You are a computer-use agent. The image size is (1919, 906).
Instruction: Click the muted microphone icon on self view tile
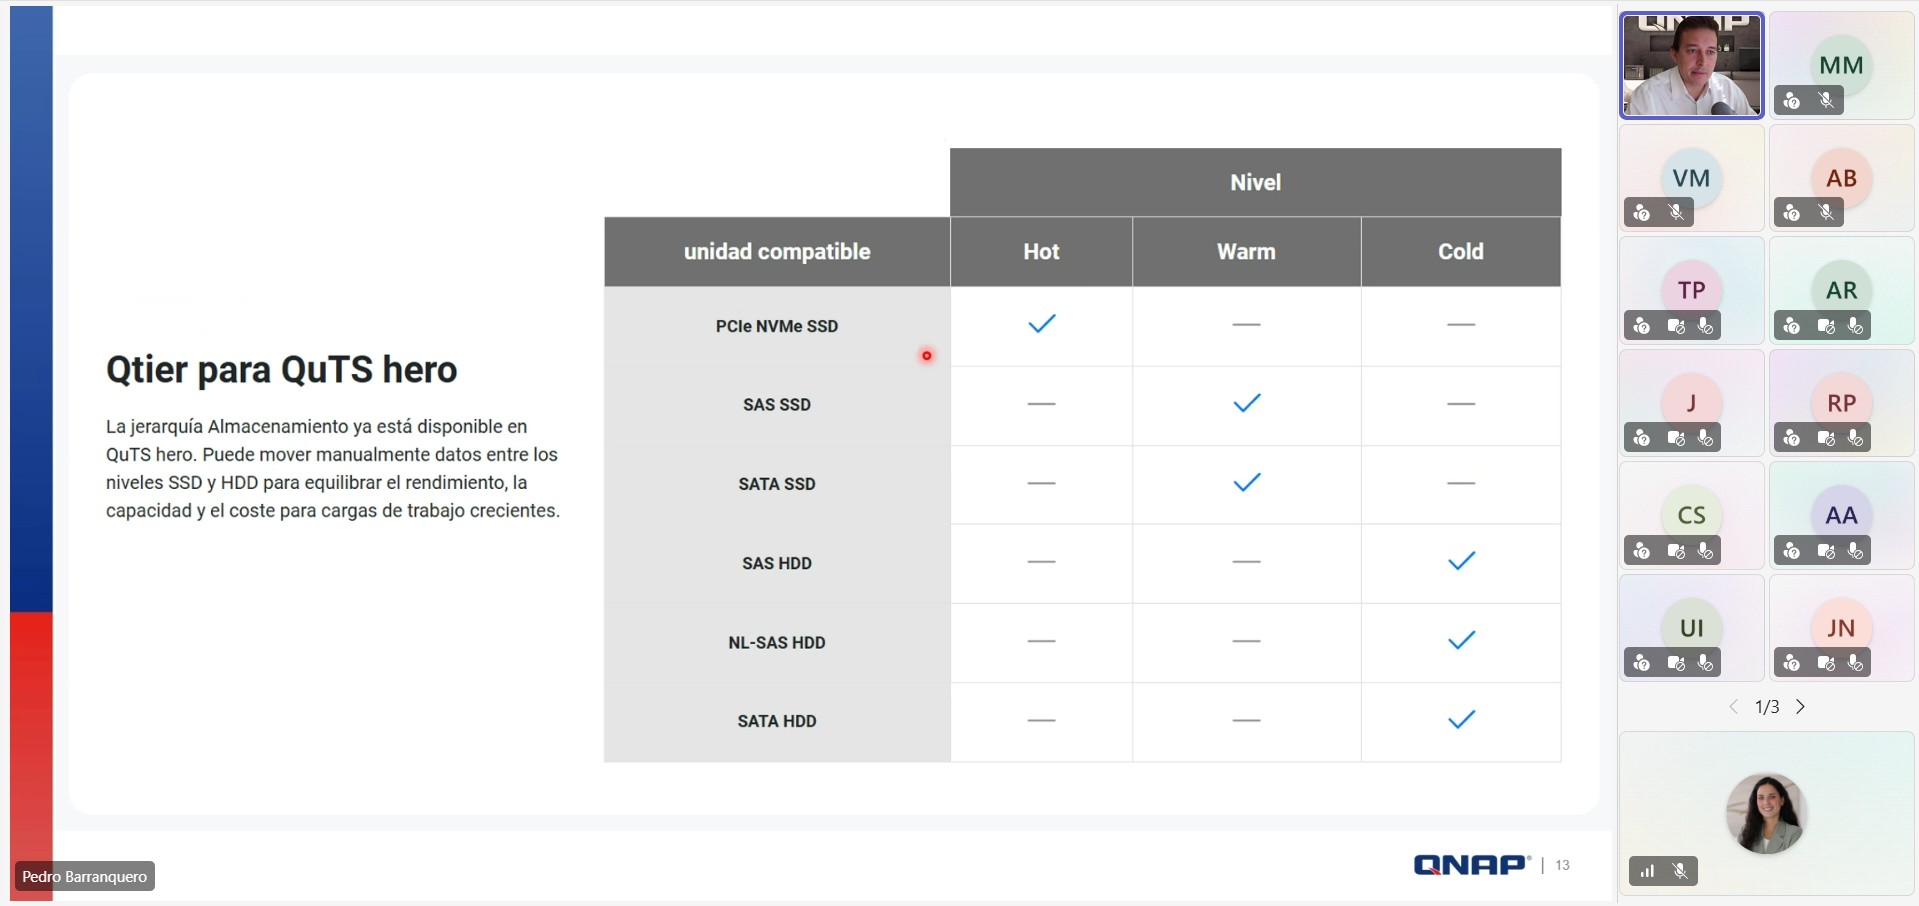pos(1680,872)
